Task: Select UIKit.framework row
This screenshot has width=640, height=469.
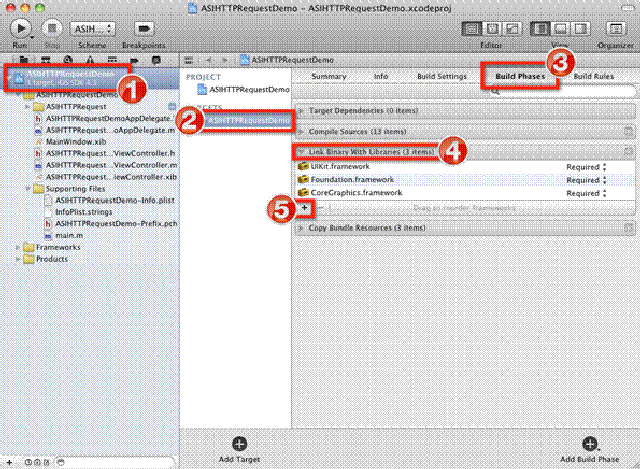Action: (464, 167)
